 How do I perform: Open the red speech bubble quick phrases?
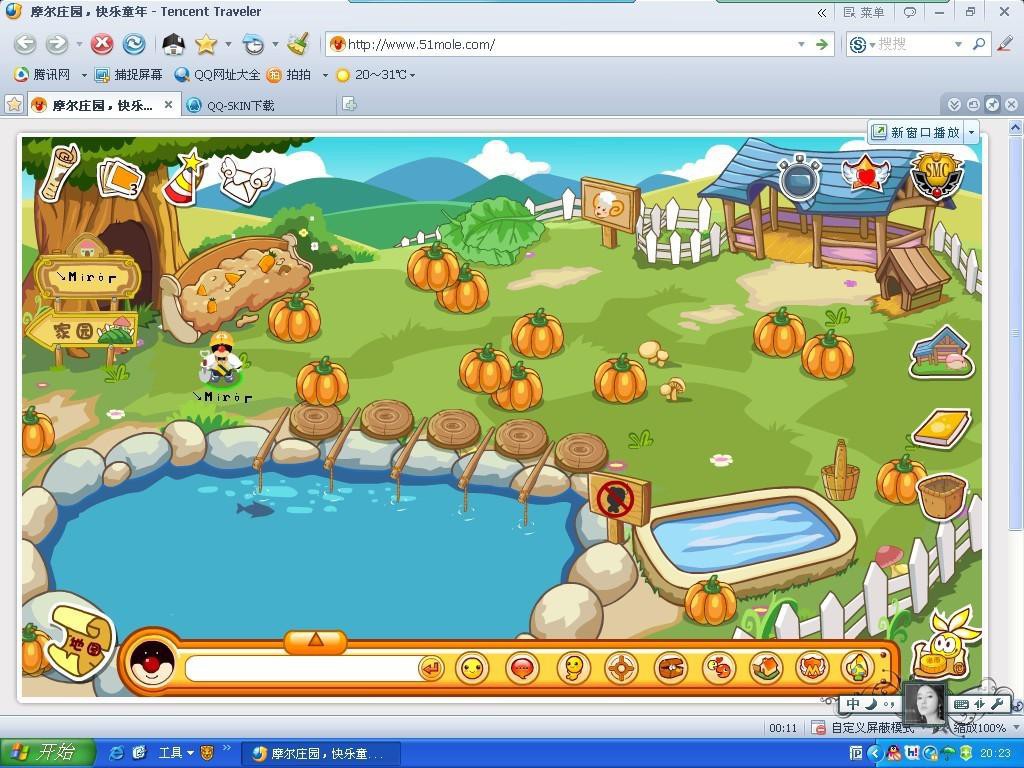522,667
